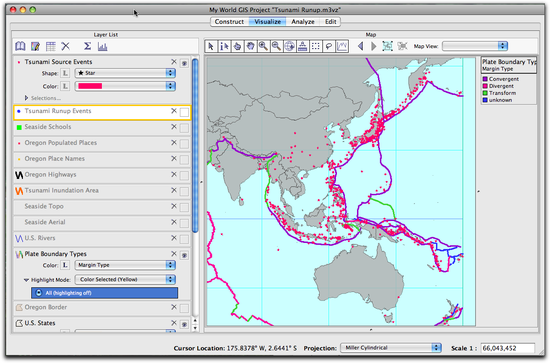
Task: Open the Shape dropdown showing Star
Action: pos(125,73)
